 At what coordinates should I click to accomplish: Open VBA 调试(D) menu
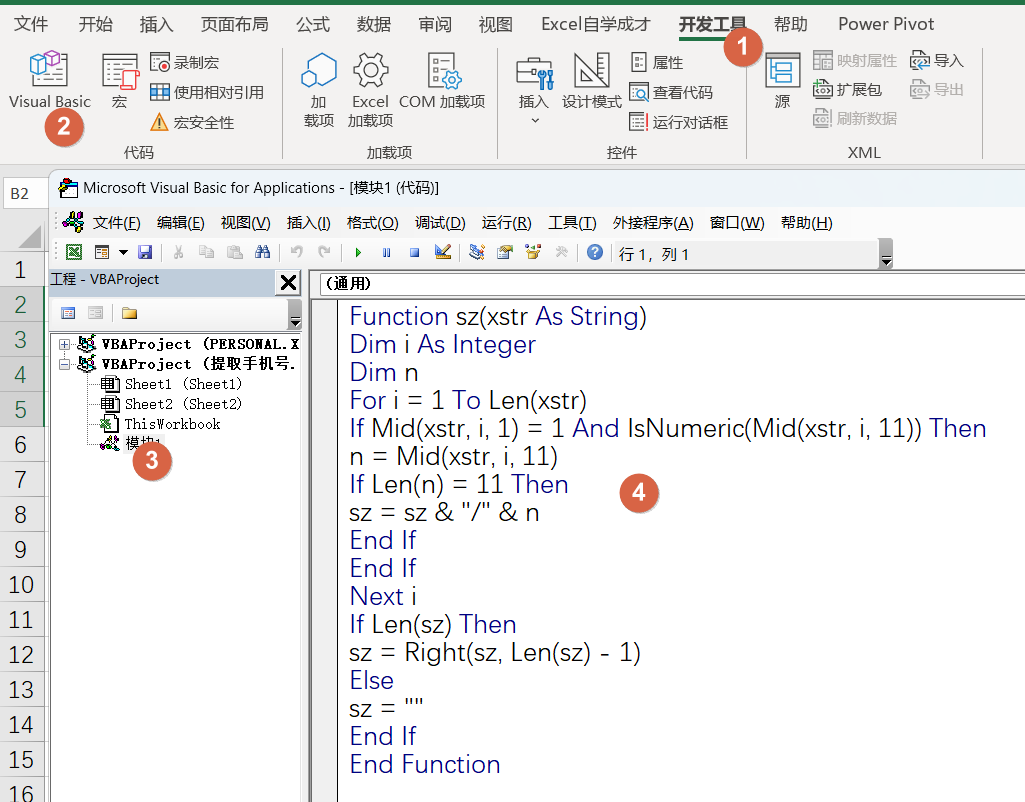(x=440, y=223)
